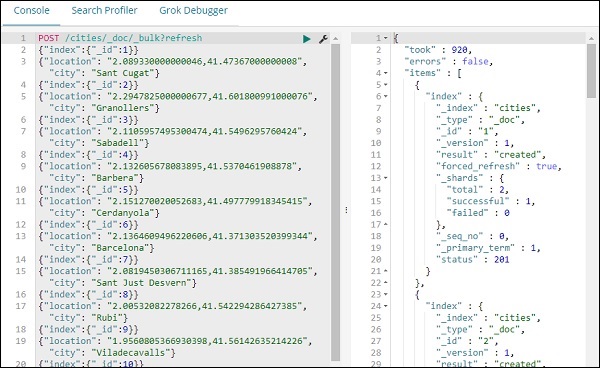Click the "_id" : "1" response line
600x368 pixels.
(x=467, y=131)
